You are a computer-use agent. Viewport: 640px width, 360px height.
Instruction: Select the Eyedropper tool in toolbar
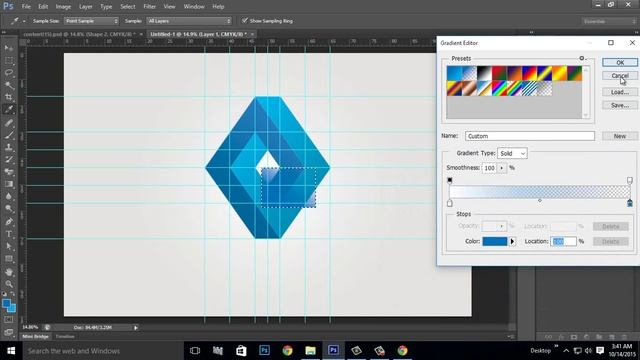(9, 109)
